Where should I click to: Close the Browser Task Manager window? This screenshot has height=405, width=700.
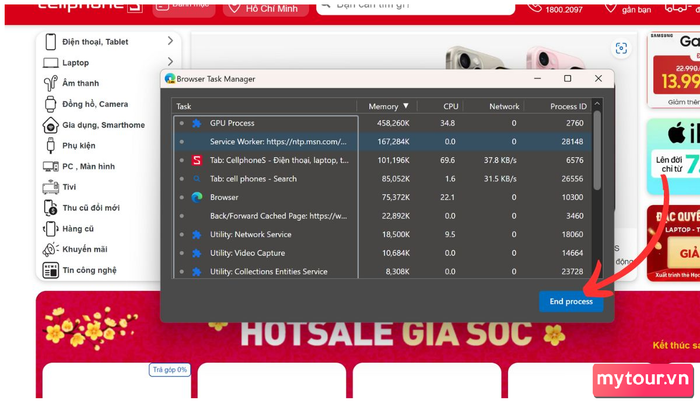pos(598,79)
